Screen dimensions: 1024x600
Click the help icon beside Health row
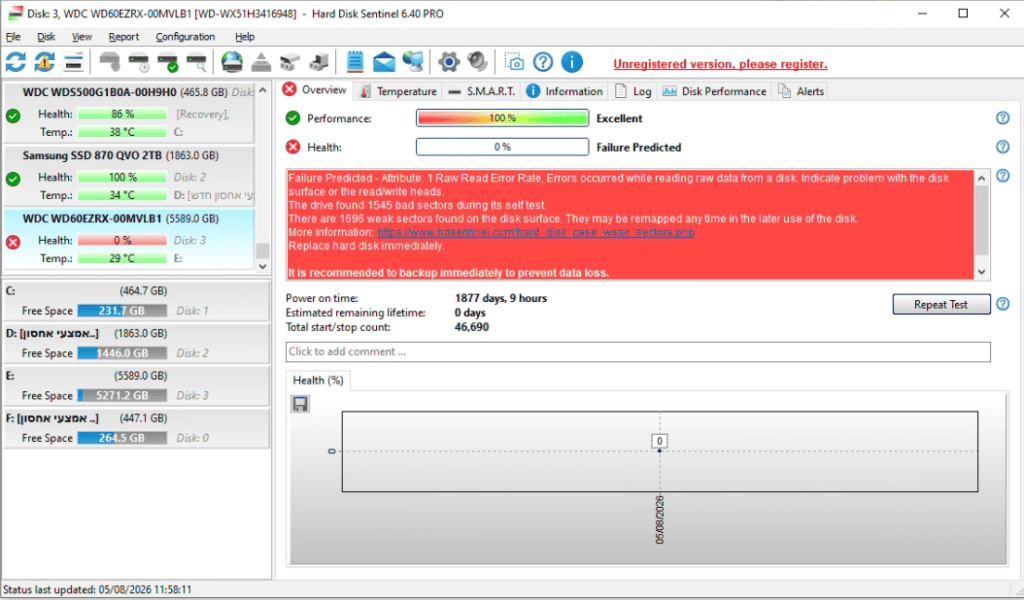tap(1003, 147)
